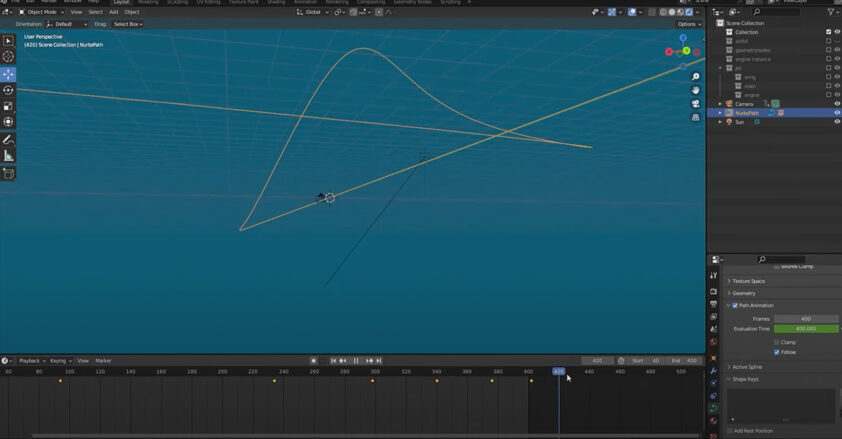This screenshot has width=842, height=439.
Task: Click the zoom magnifier viewport gizmo
Action: 696,77
